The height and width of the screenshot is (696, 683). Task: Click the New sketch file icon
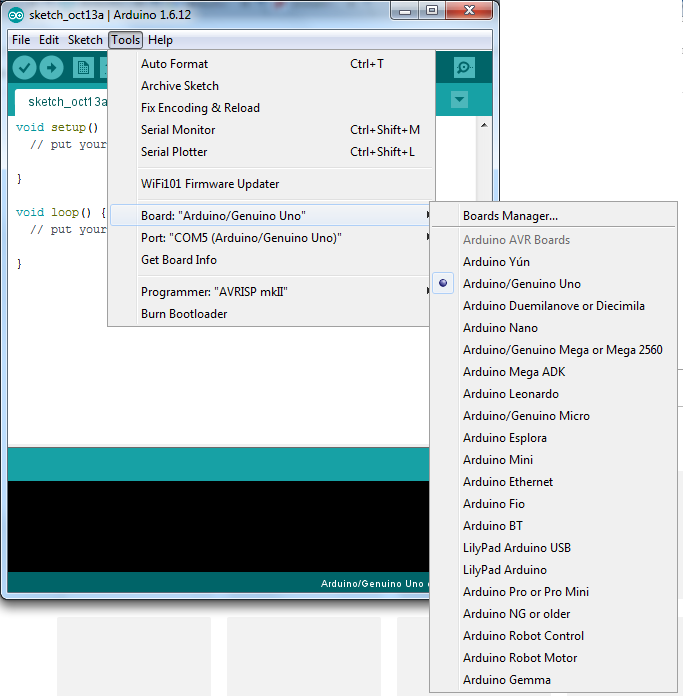pos(83,68)
